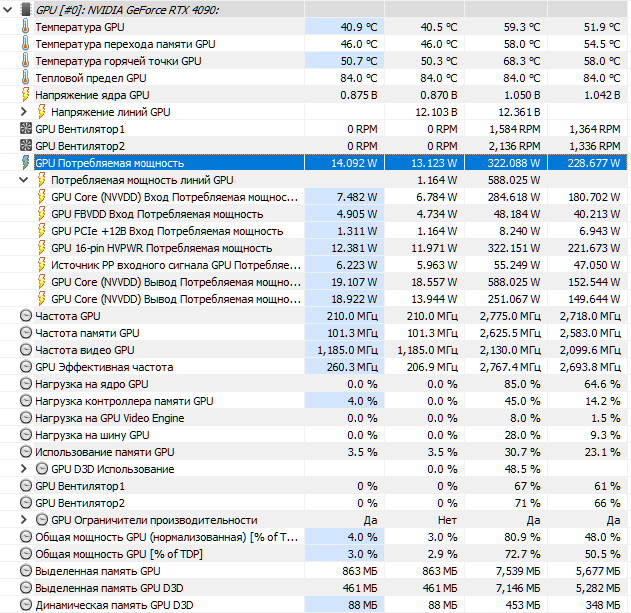This screenshot has width=631, height=613.
Task: Click the 72.7 % of TDP maximum value
Action: (x=522, y=554)
